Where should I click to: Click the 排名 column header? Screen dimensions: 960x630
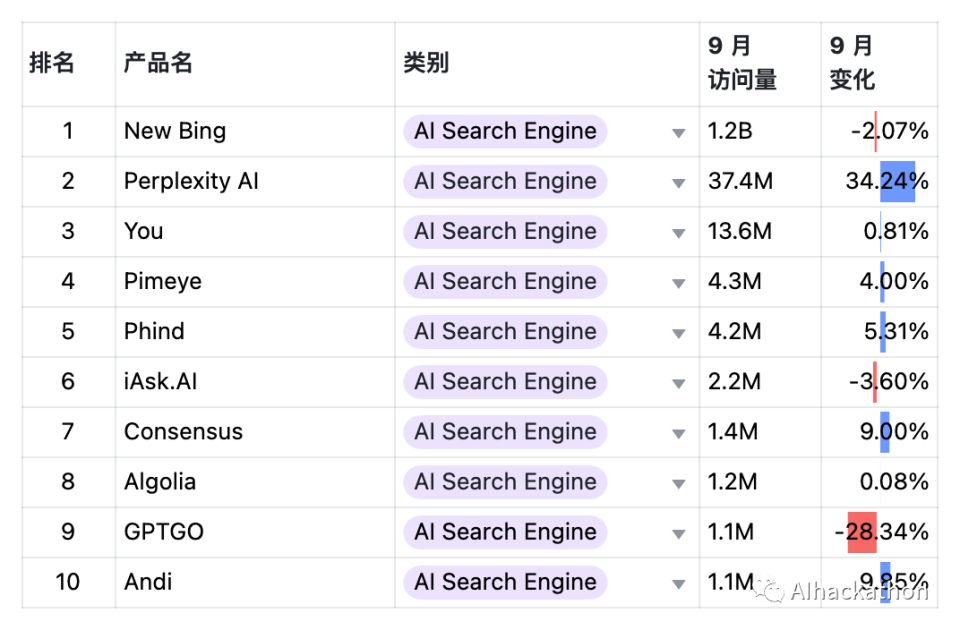(x=52, y=63)
